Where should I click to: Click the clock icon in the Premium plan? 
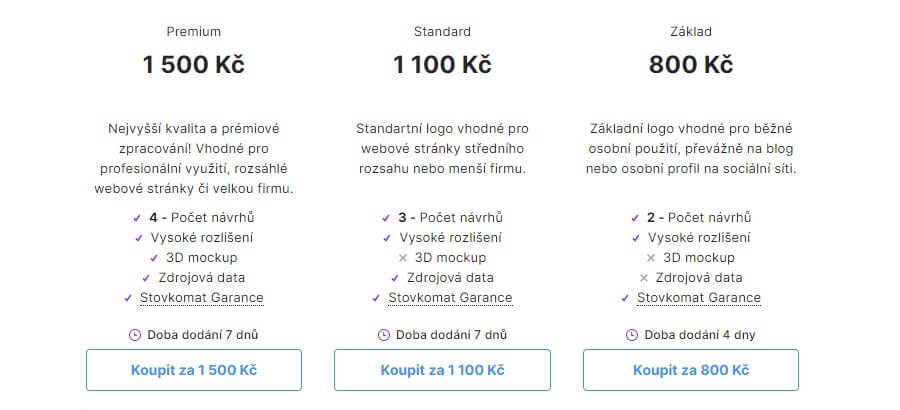[135, 335]
